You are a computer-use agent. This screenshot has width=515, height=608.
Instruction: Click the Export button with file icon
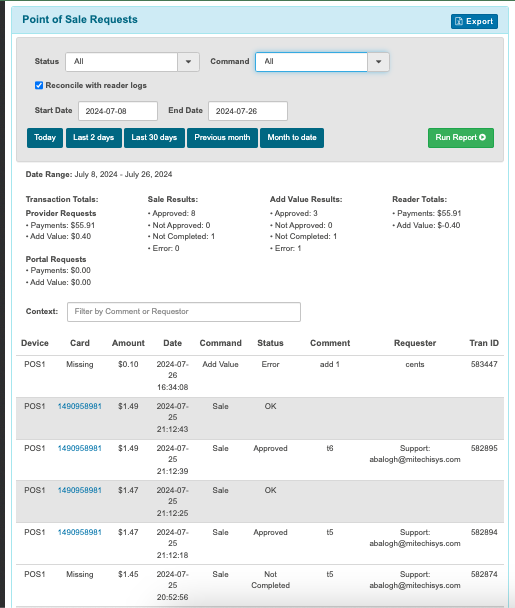point(474,21)
